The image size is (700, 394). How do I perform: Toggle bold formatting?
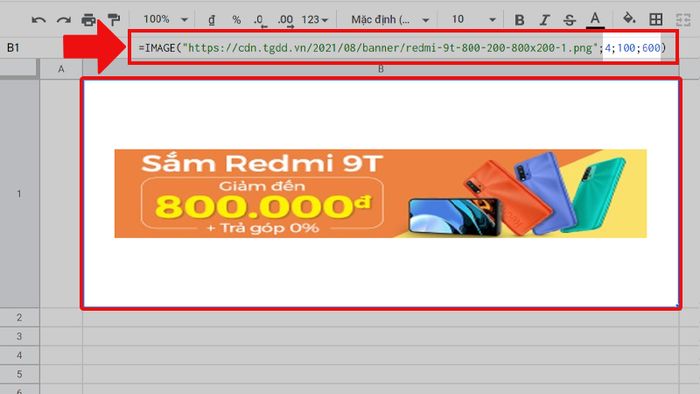(519, 20)
